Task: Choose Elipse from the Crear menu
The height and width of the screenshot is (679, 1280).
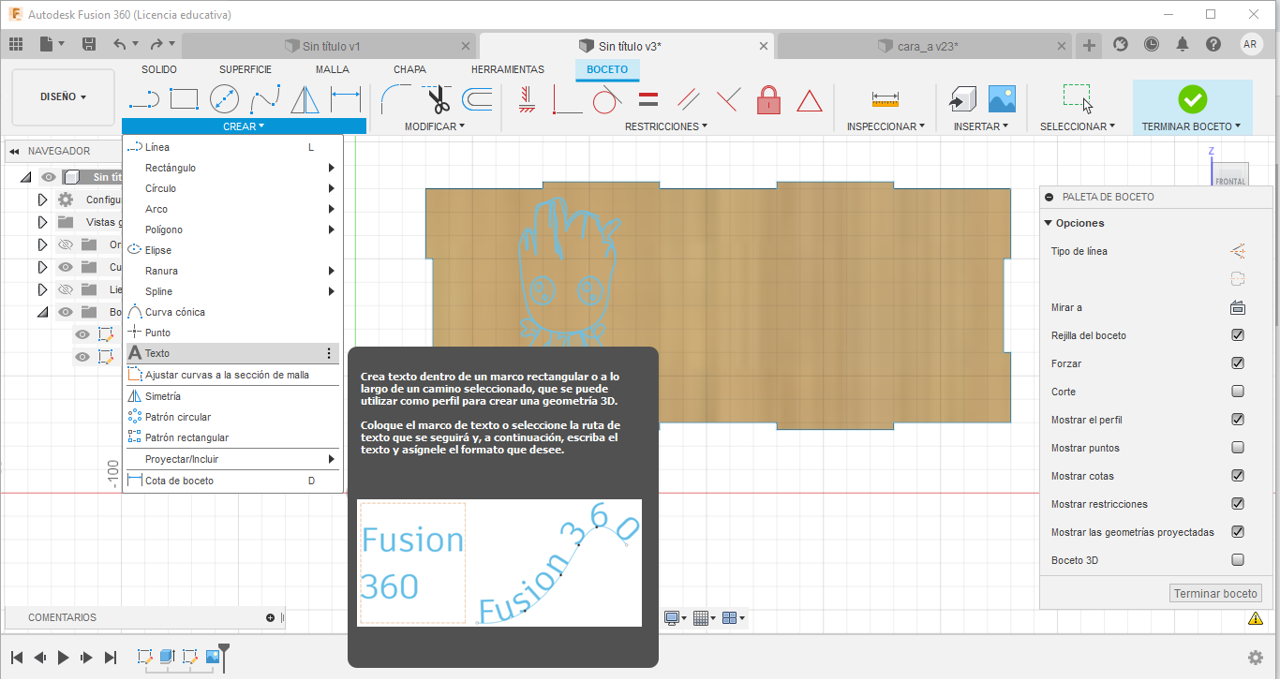Action: coord(158,250)
